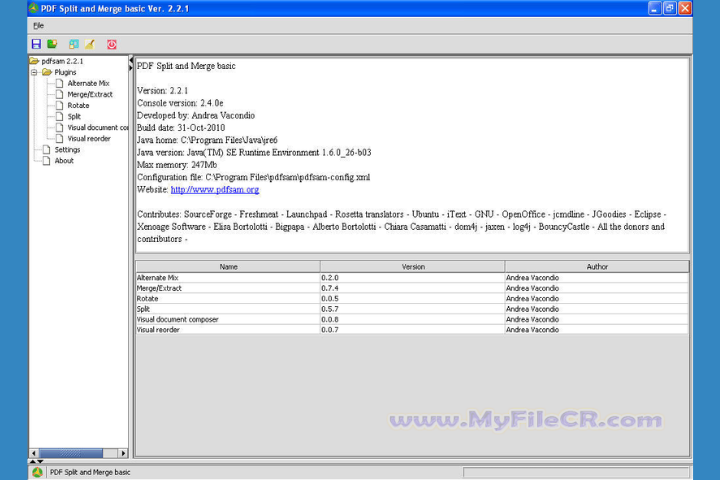This screenshot has height=480, width=720.
Task: Click the About page icon
Action: click(46, 160)
